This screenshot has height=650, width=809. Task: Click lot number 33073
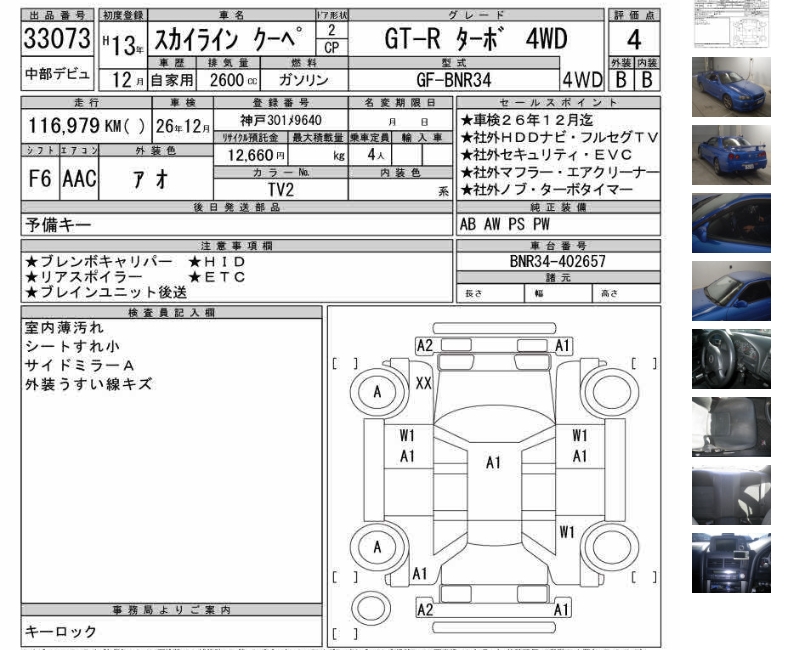pos(57,38)
